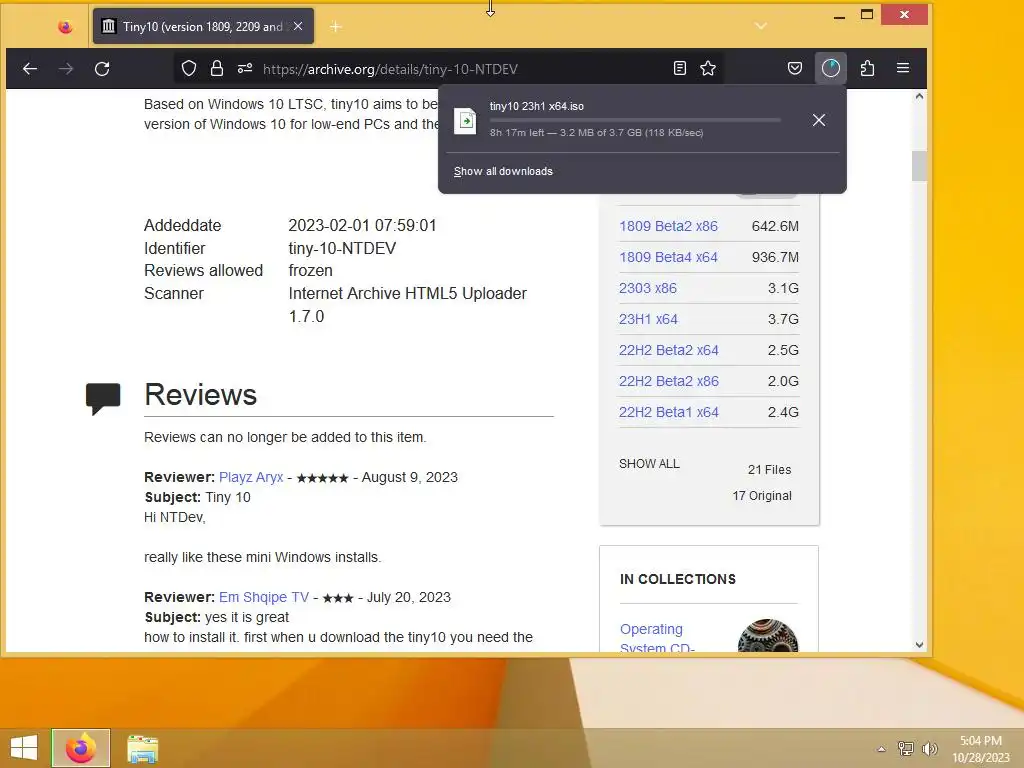Open the Operating System CD collection link
The height and width of the screenshot is (768, 1024).
[x=657, y=638]
